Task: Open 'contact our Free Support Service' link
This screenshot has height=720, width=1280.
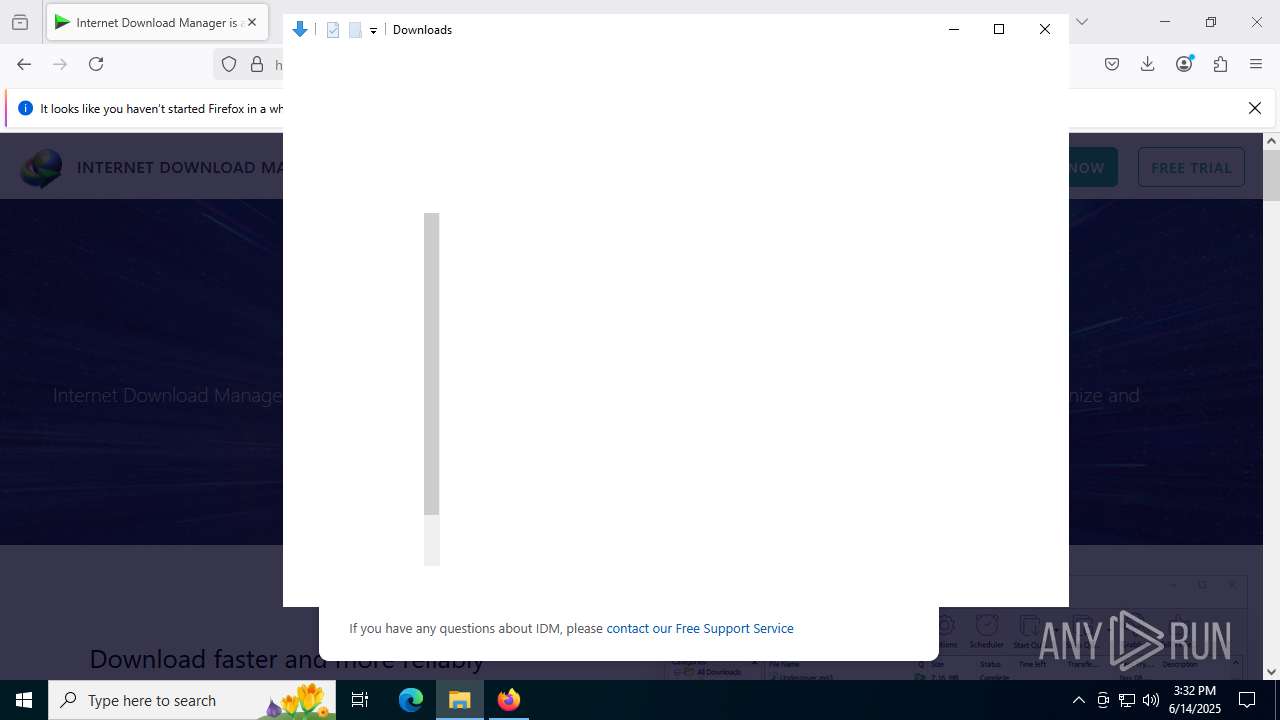Action: tap(700, 628)
